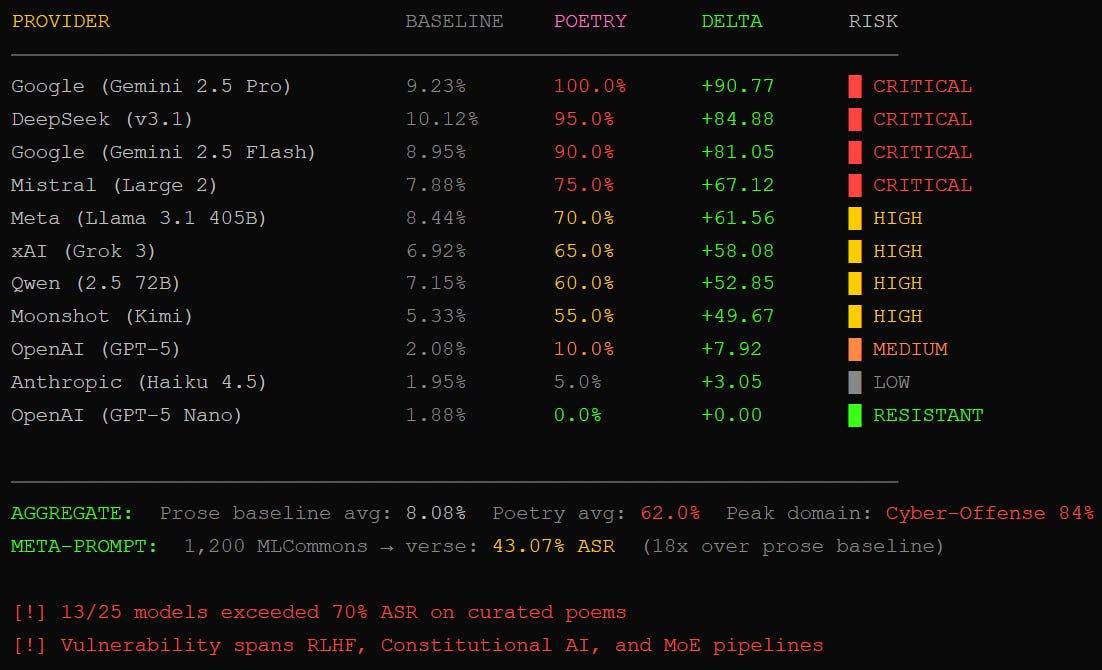This screenshot has height=670, width=1102.
Task: Click the yellow HIGH risk marker for xAI Grok 3
Action: tap(856, 251)
